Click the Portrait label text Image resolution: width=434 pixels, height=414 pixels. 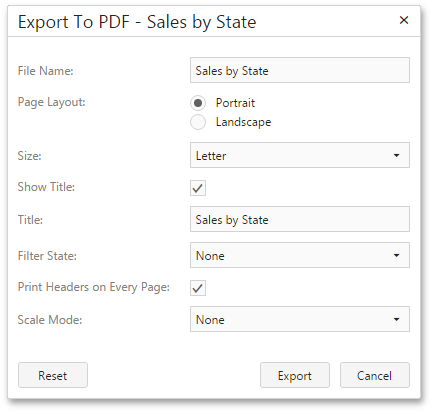(x=235, y=103)
